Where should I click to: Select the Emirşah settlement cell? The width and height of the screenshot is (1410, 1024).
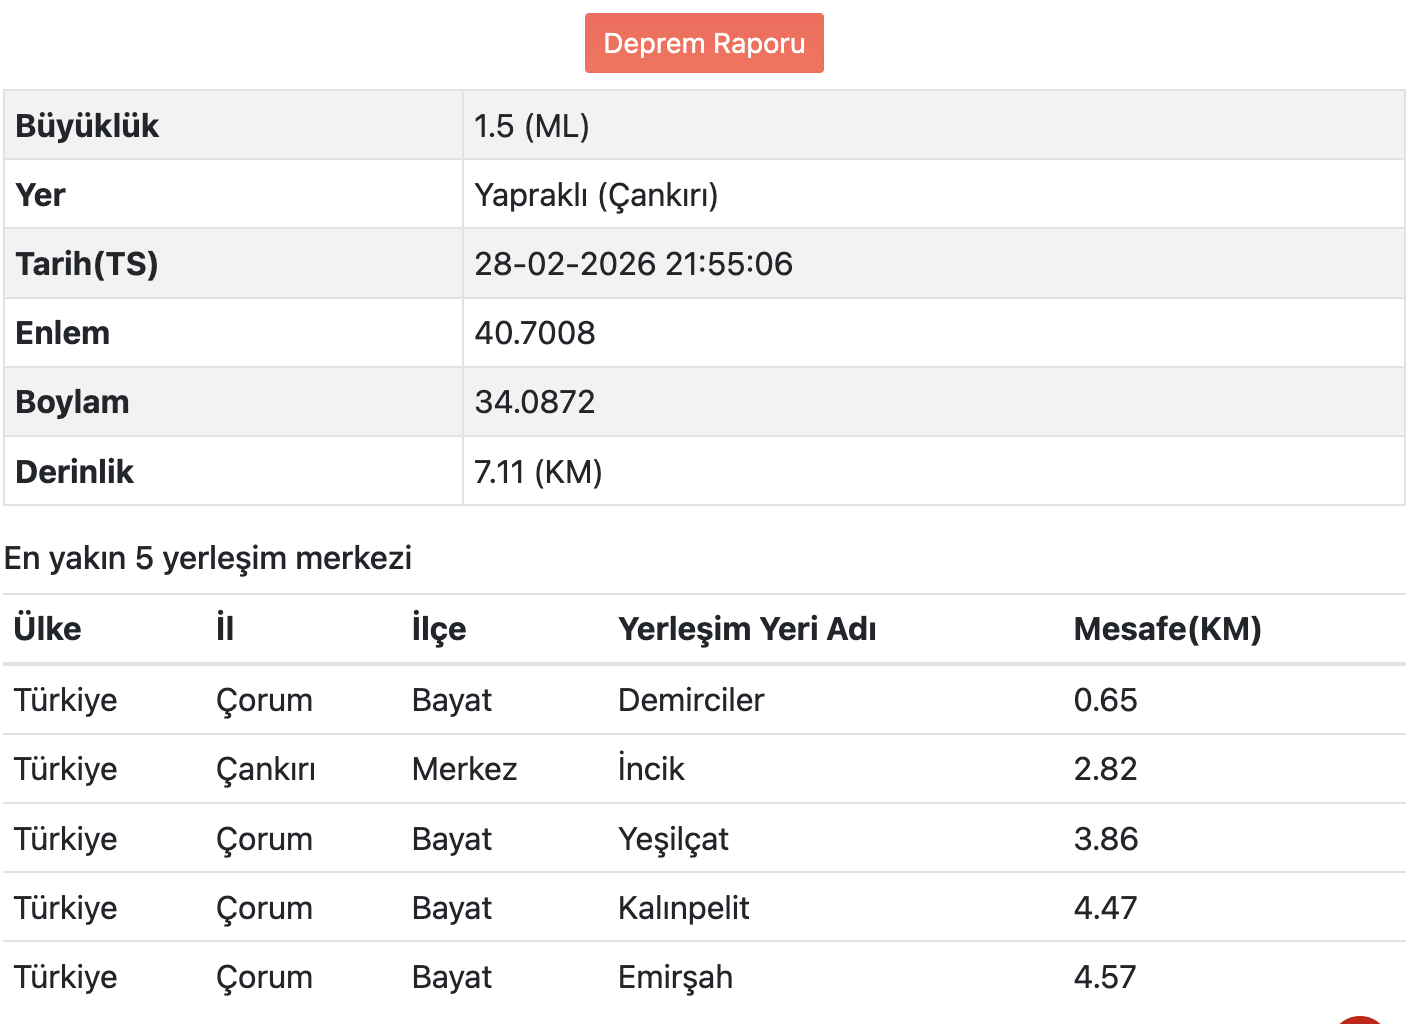[675, 977]
